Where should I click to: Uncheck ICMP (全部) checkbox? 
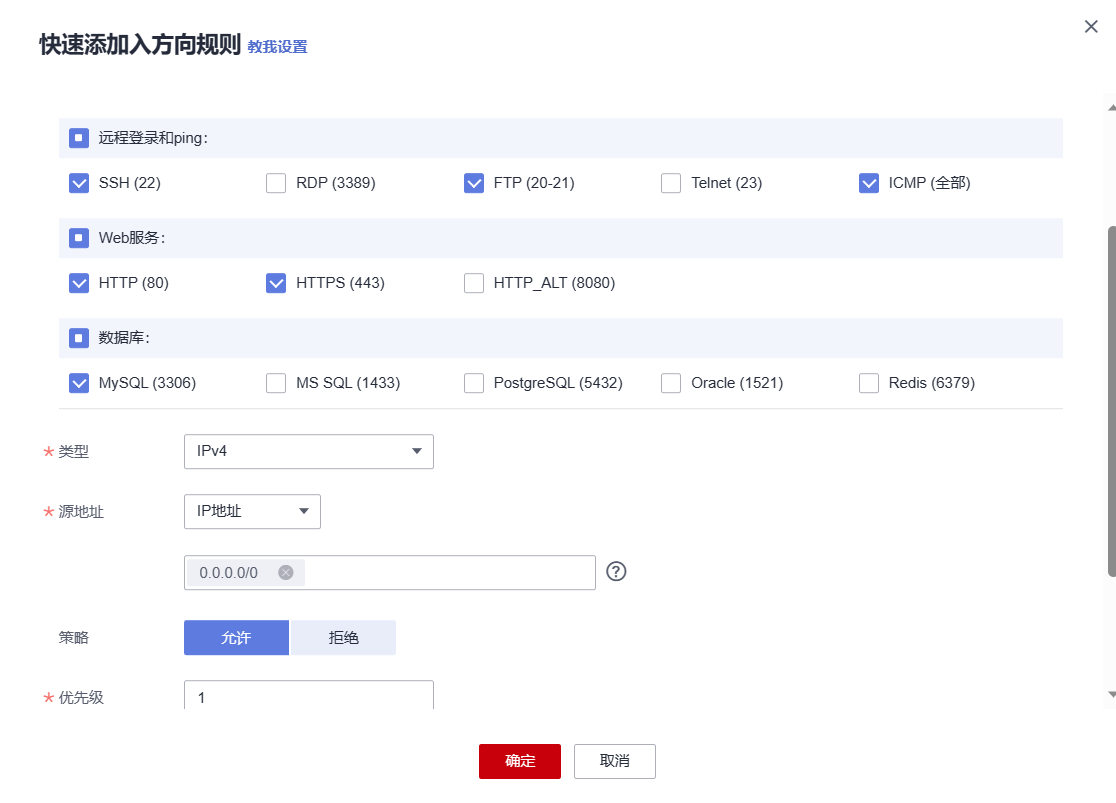click(869, 183)
